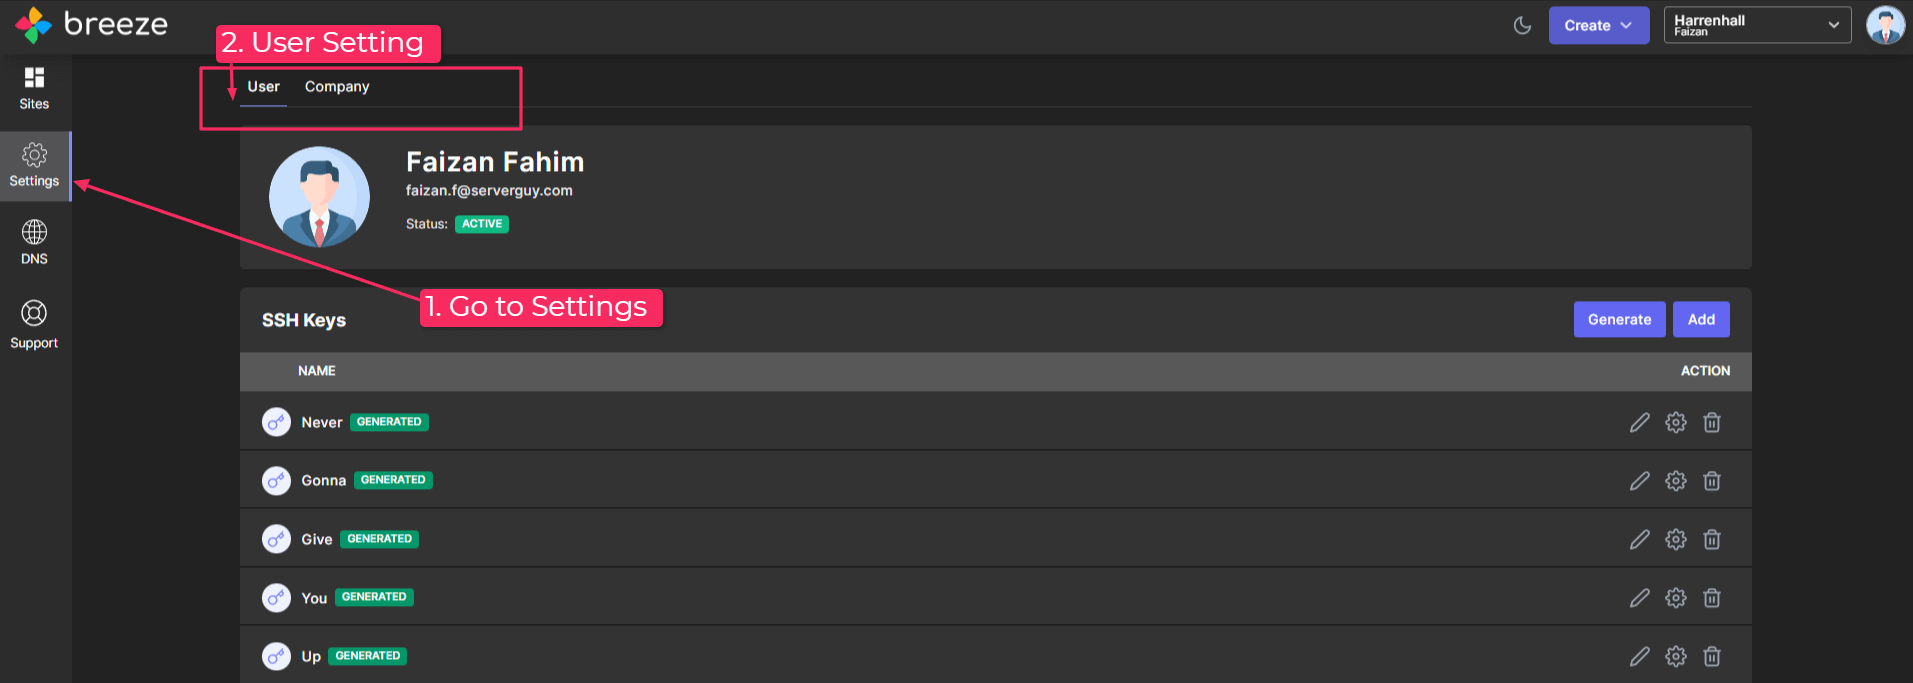This screenshot has height=683, width=1913.
Task: Select the User tab
Action: click(x=264, y=87)
